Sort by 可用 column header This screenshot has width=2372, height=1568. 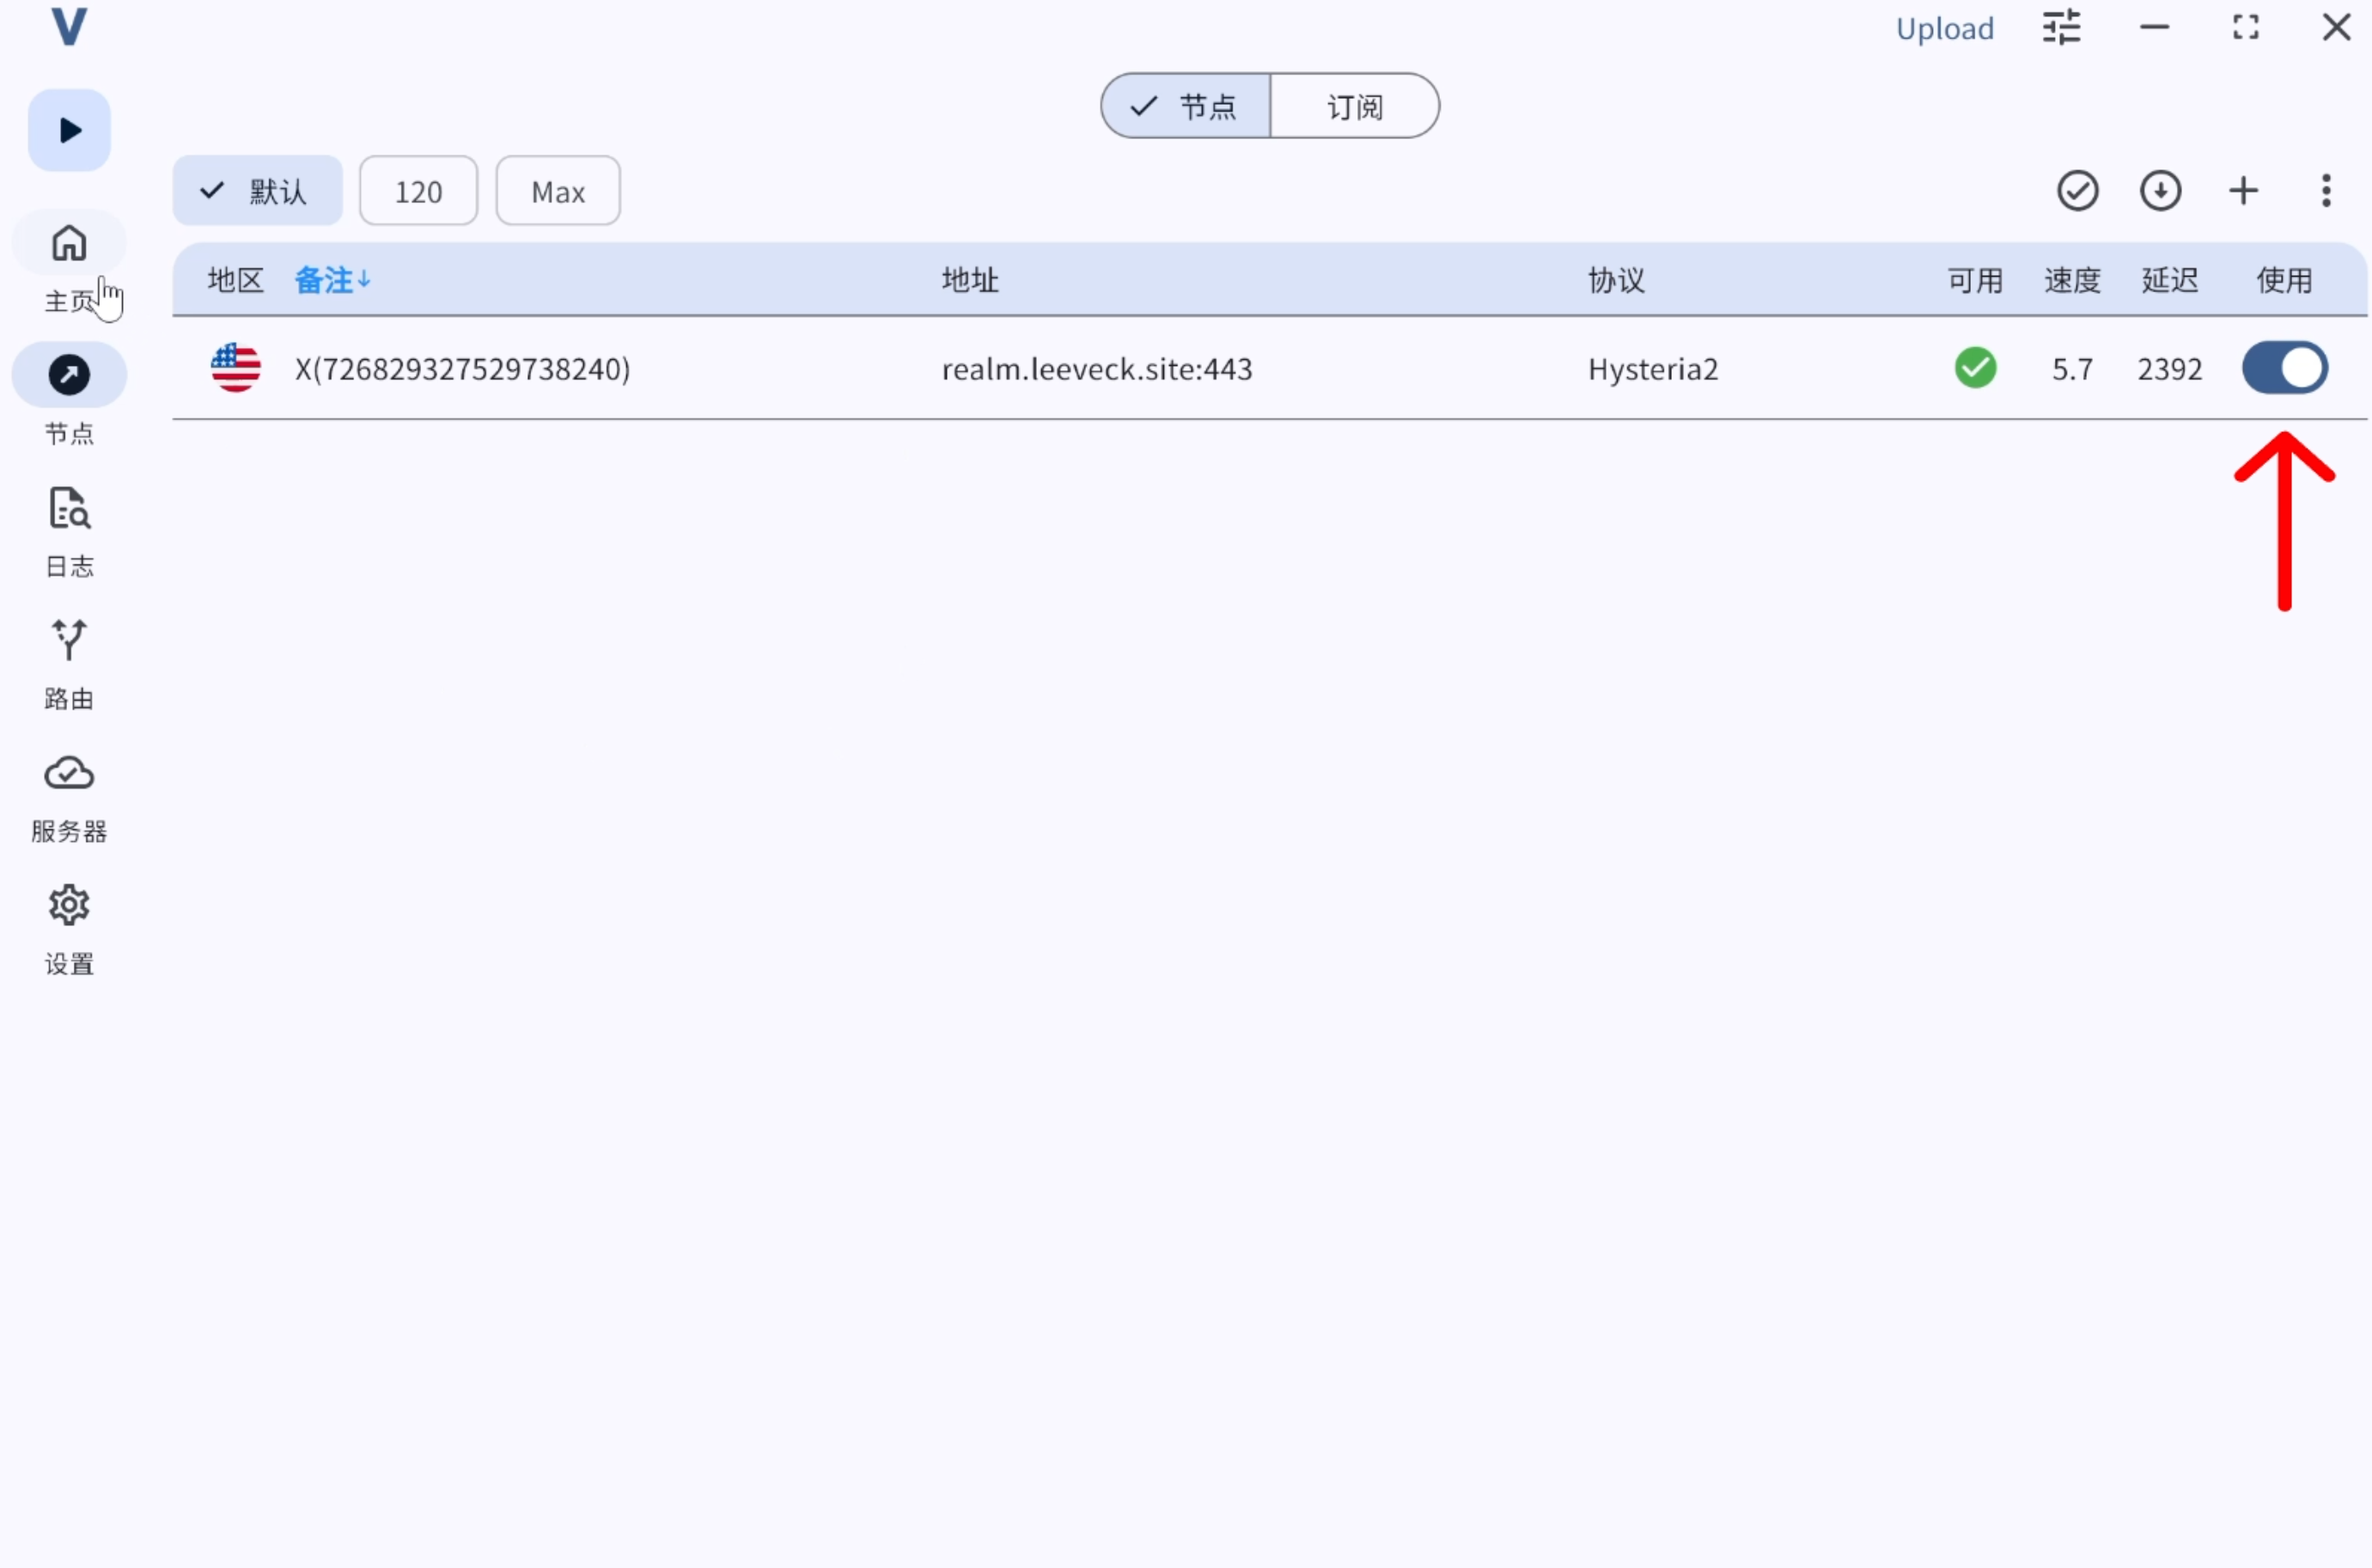1975,280
